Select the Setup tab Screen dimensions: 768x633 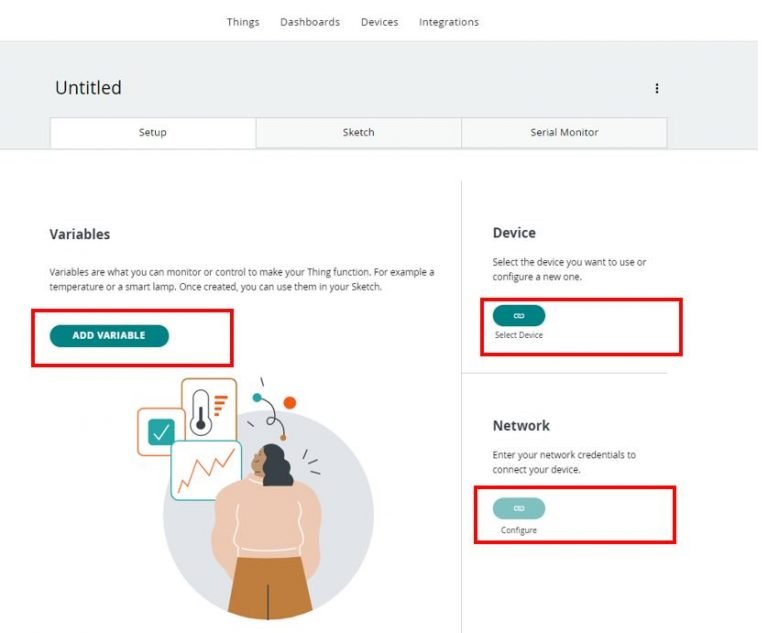[153, 132]
